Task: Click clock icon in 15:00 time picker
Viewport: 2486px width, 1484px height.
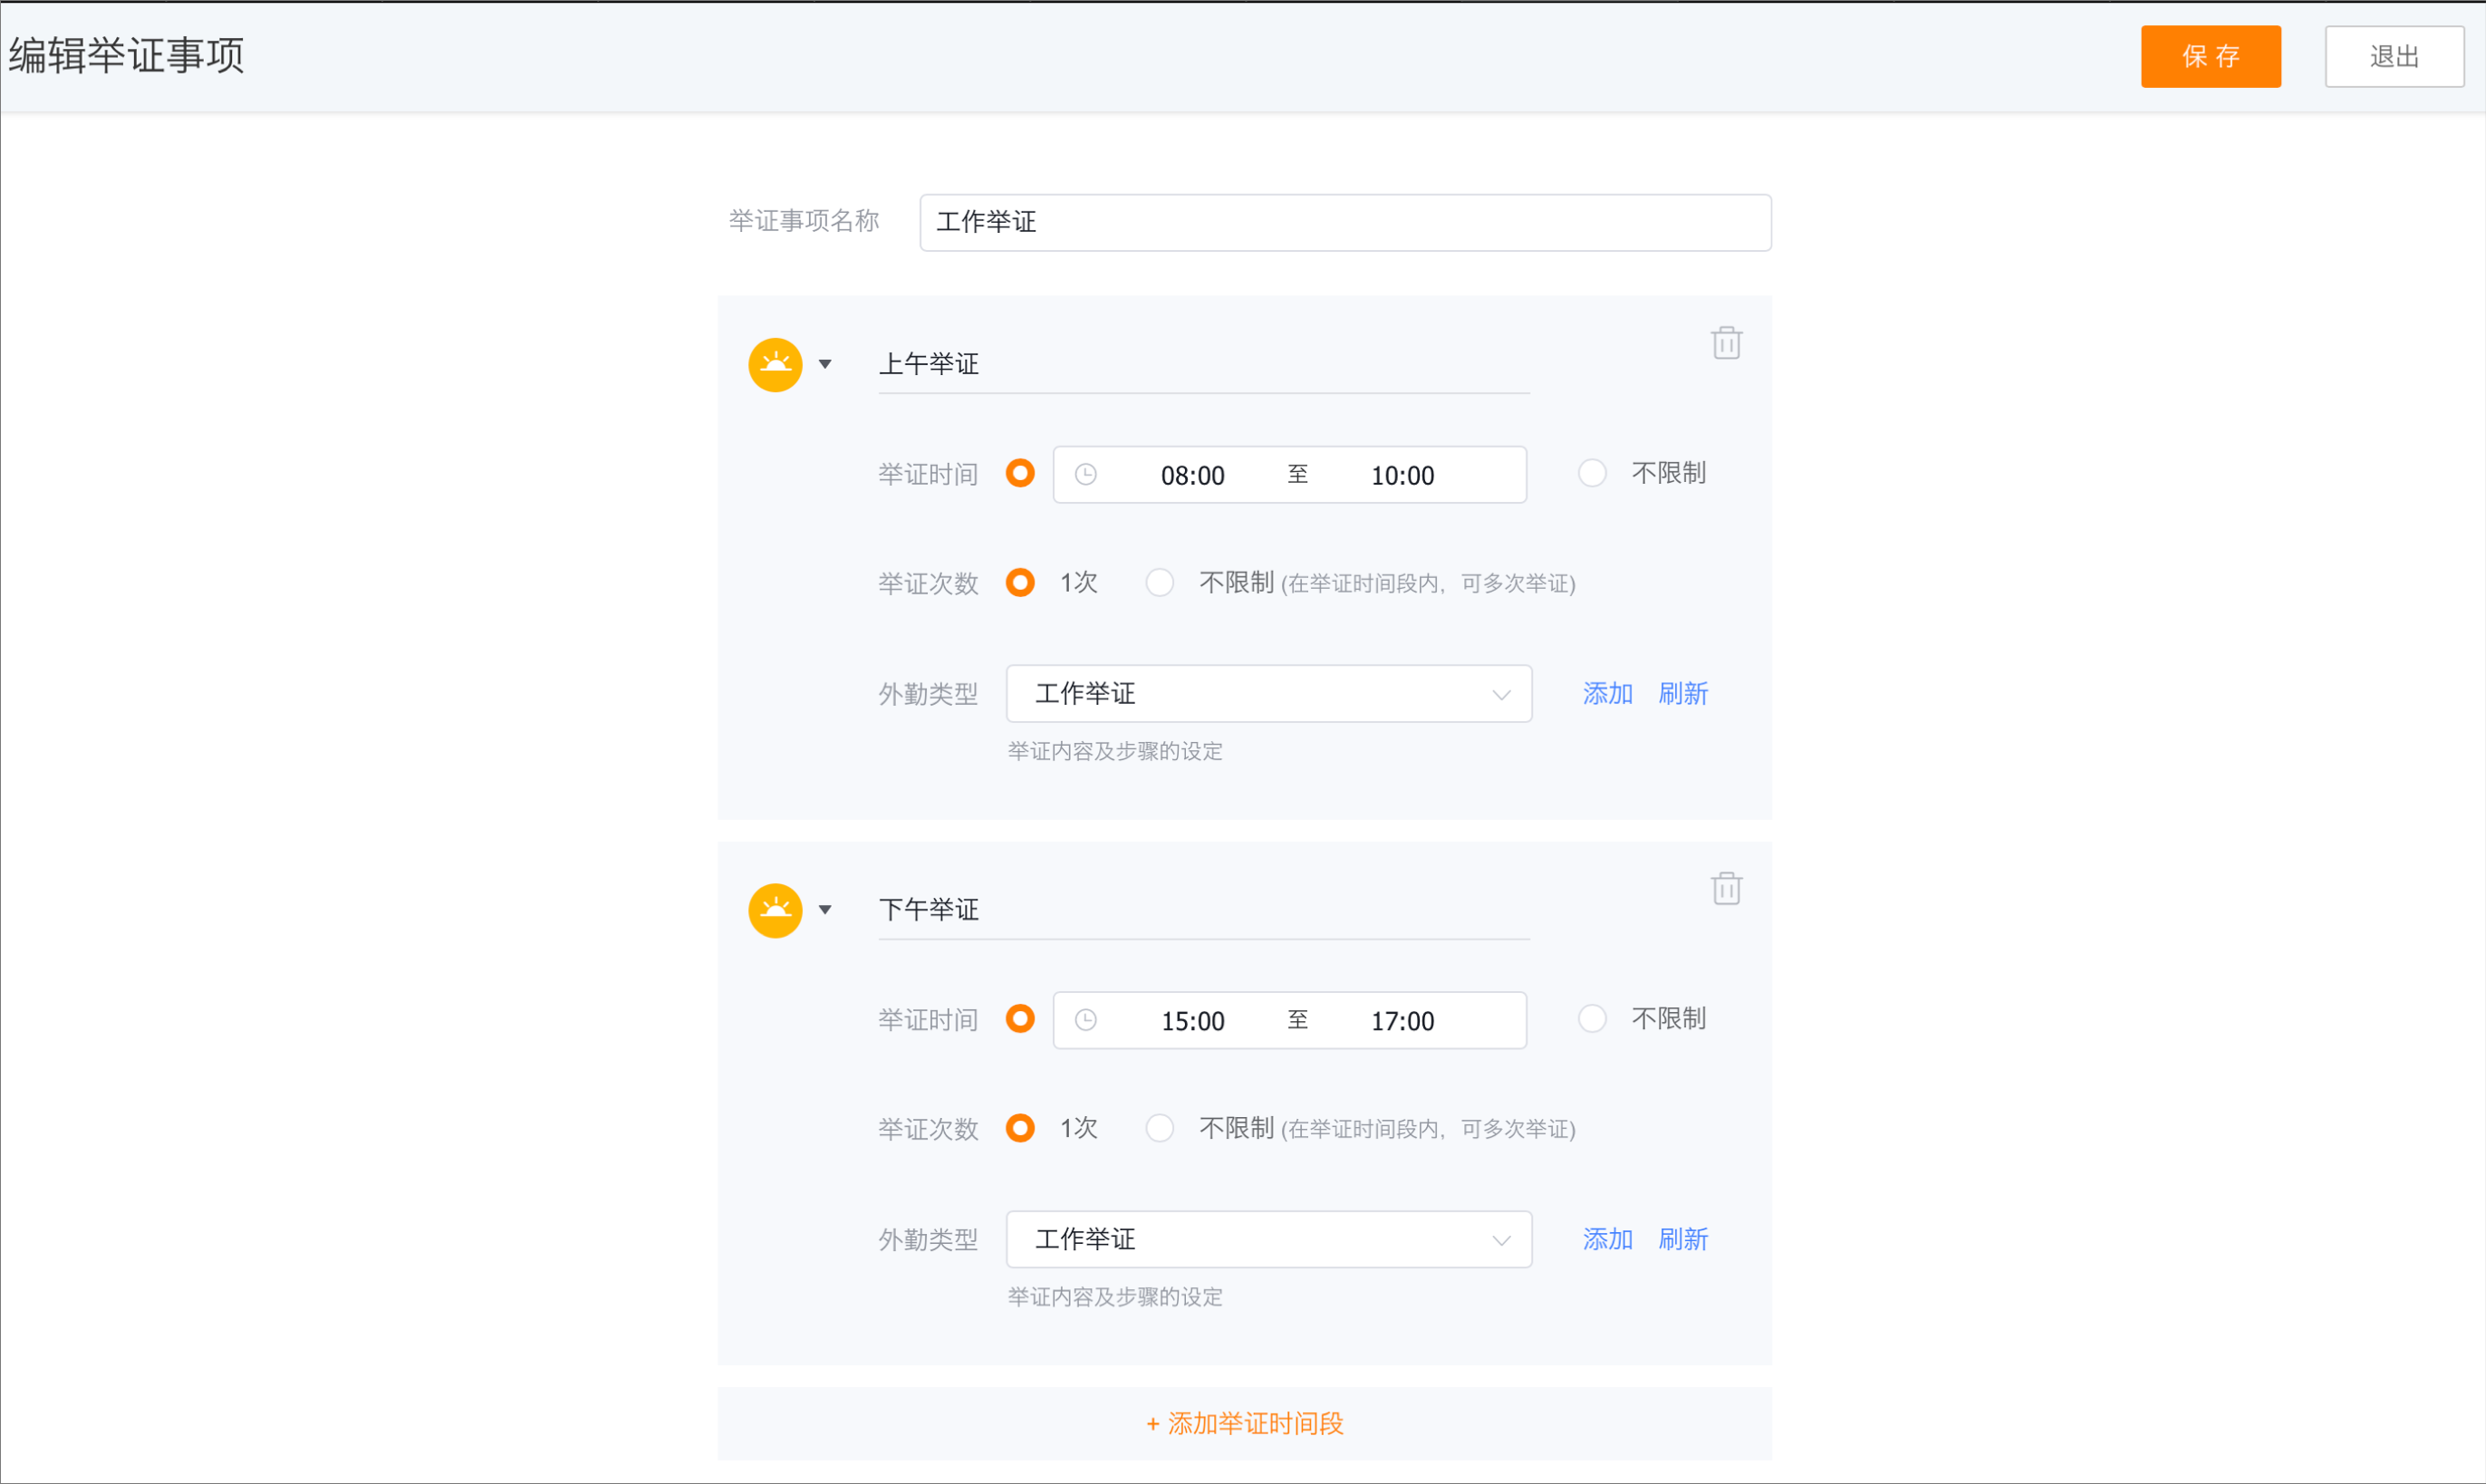Action: (x=1086, y=1020)
